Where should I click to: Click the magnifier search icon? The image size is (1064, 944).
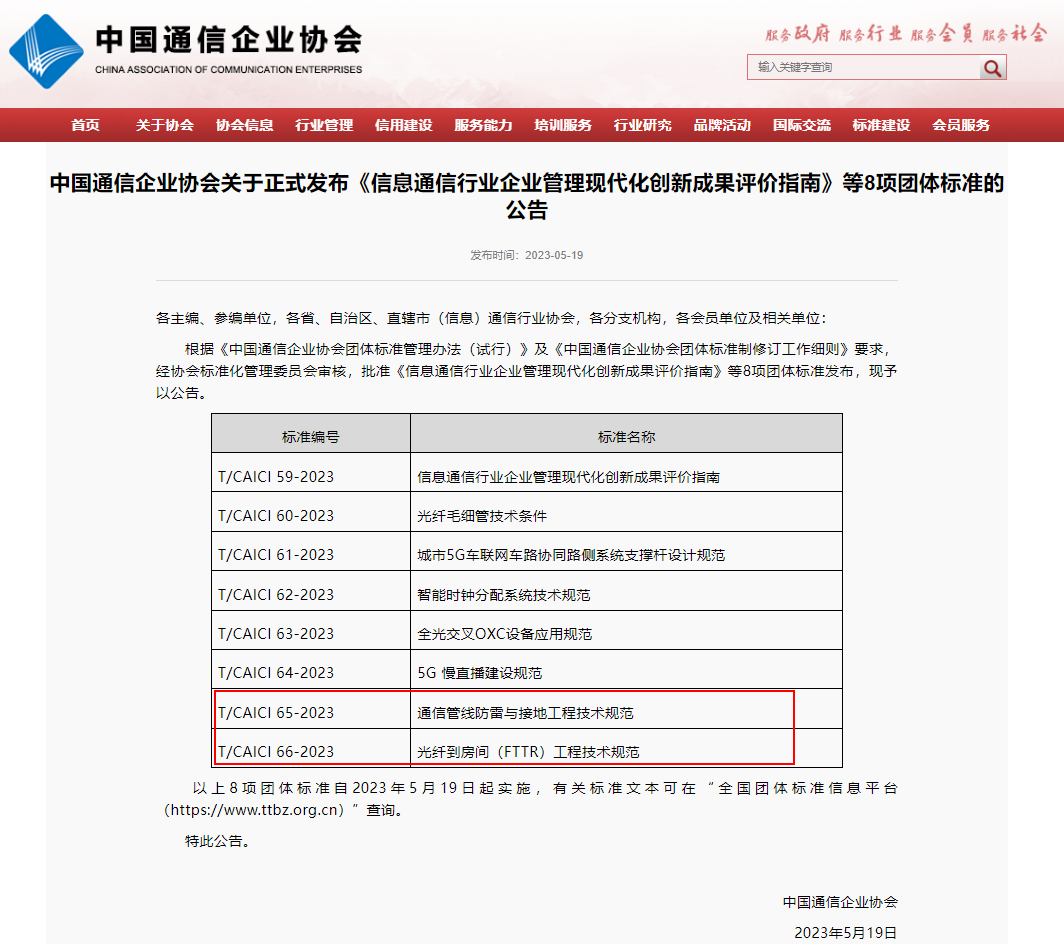pyautogui.click(x=993, y=68)
